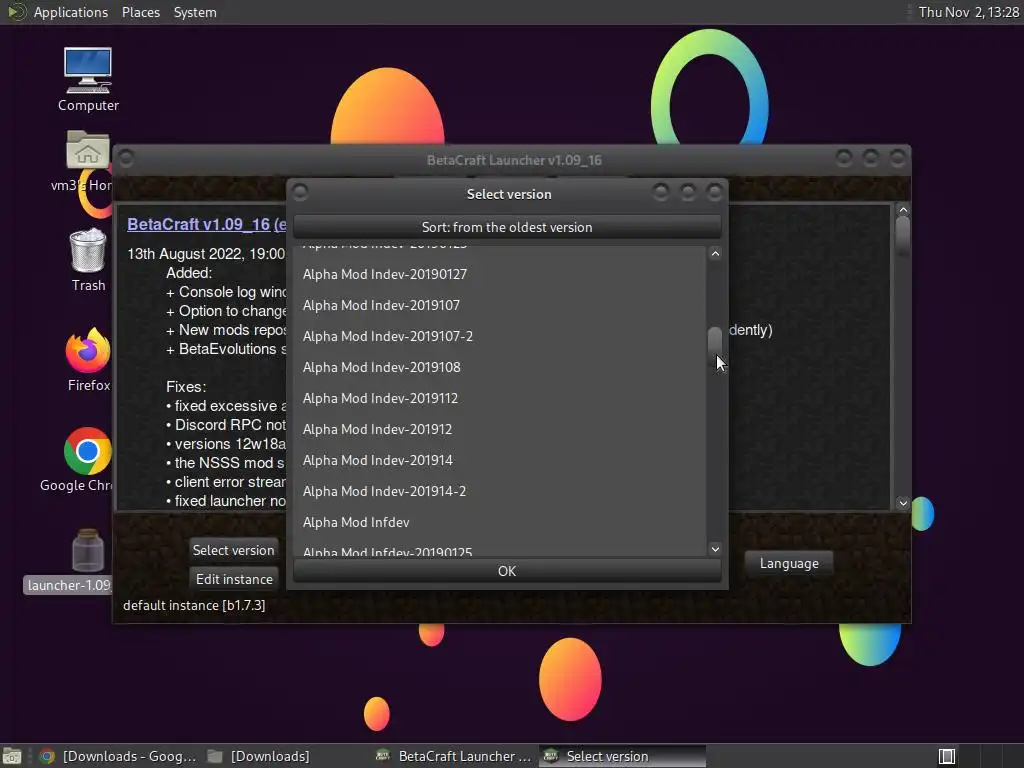This screenshot has height=768, width=1024.
Task: Click the Select version dialog window menu button
Action: pyautogui.click(x=300, y=192)
